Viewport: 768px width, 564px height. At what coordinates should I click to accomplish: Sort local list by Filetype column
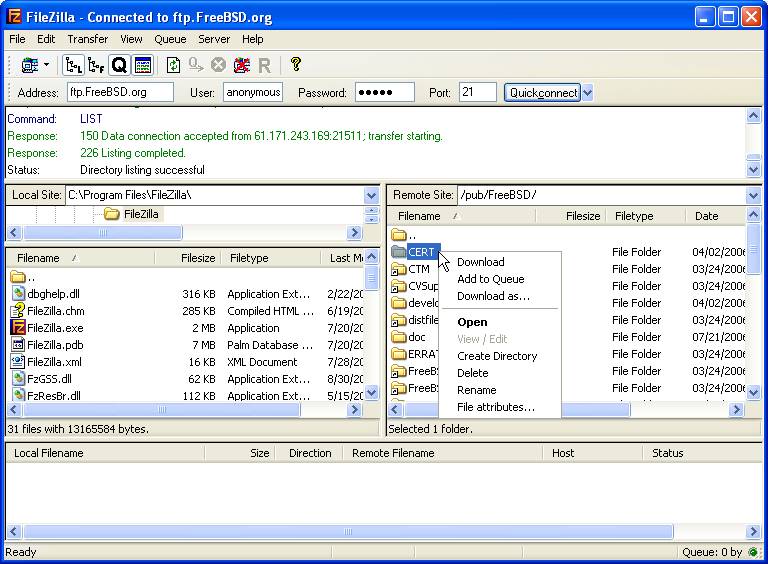coord(271,258)
